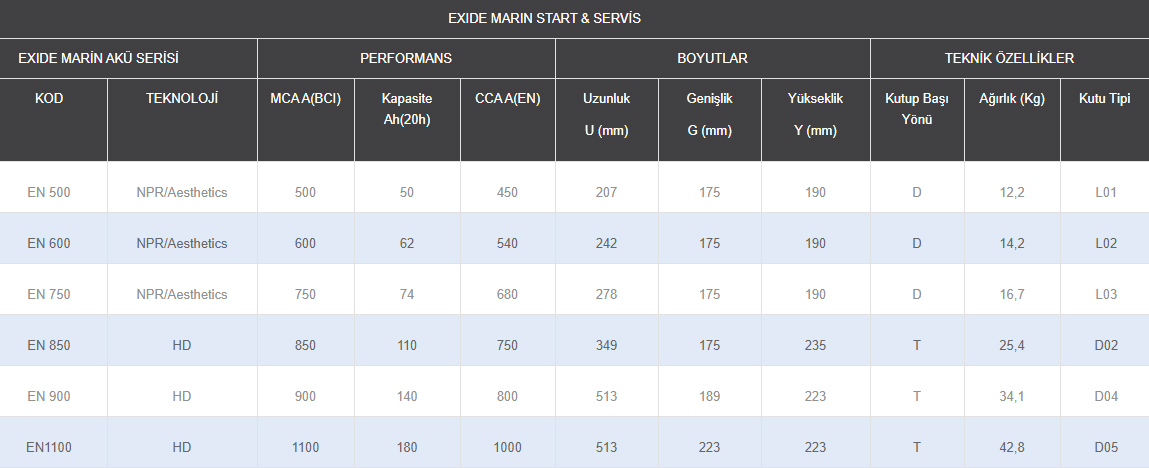Click NPR/Aesthetics in the EN 750 row
Screen dimensions: 1149x468
pyautogui.click(x=182, y=294)
